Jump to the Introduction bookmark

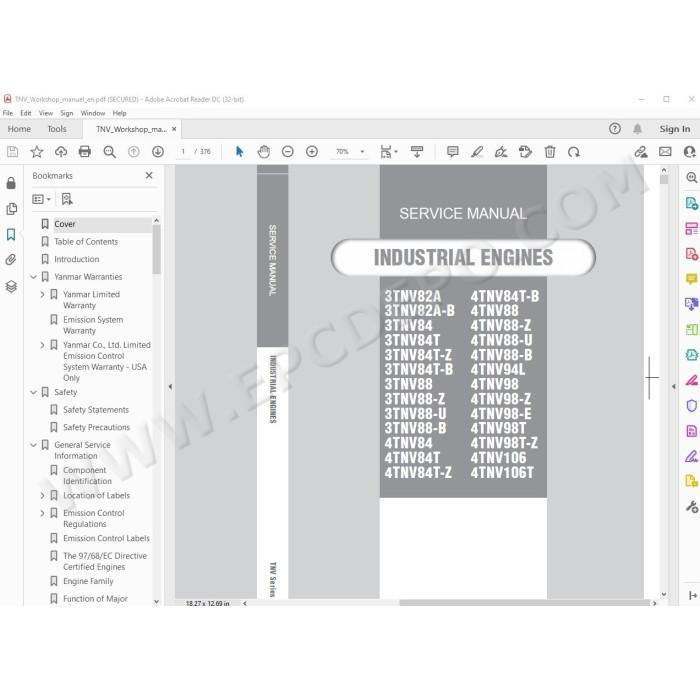coord(77,259)
